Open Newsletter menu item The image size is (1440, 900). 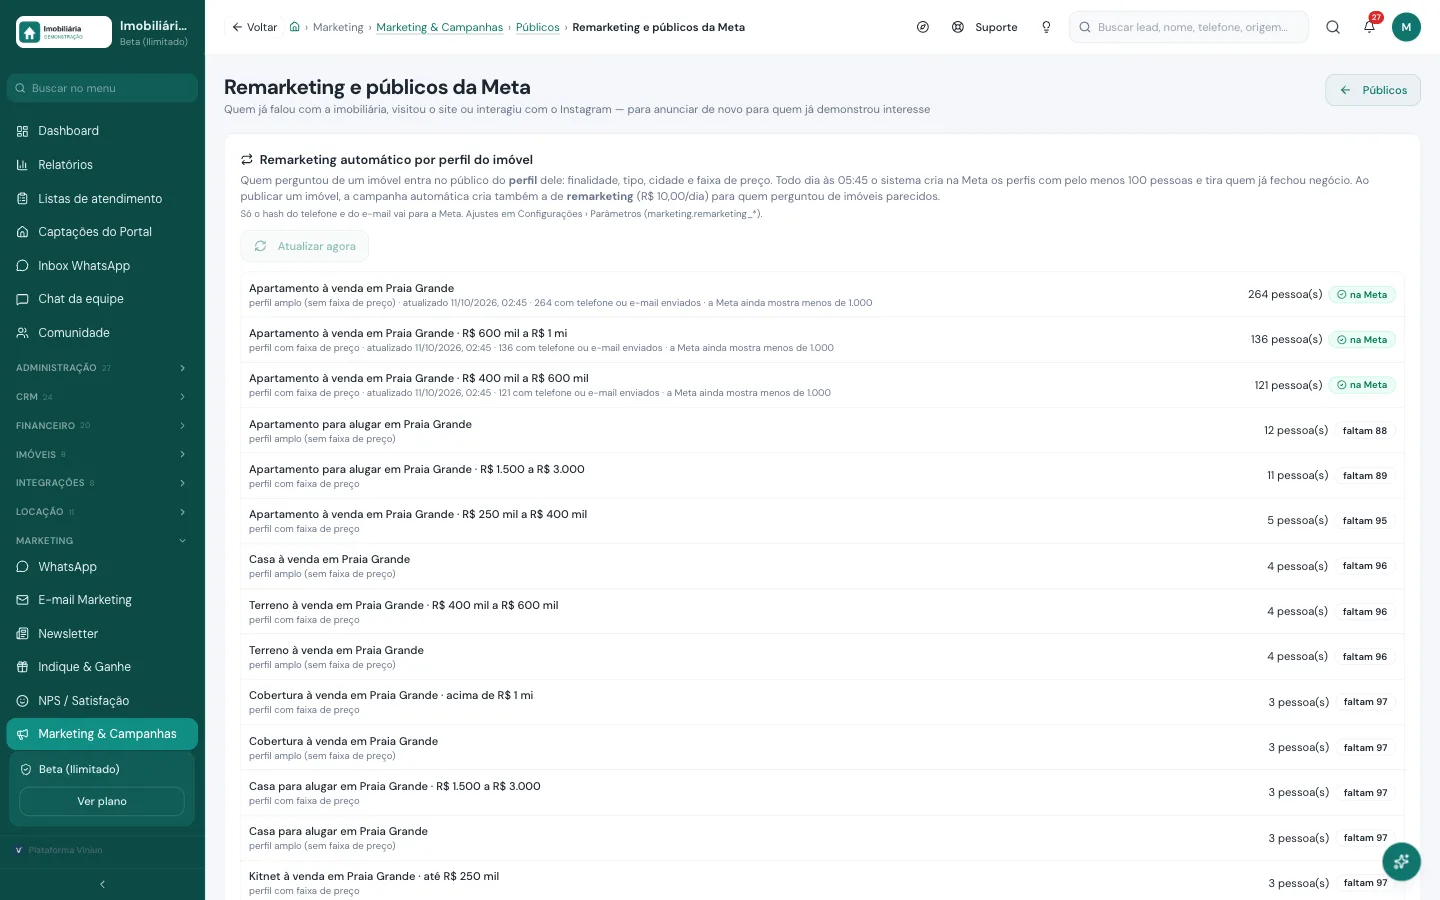[102, 634]
